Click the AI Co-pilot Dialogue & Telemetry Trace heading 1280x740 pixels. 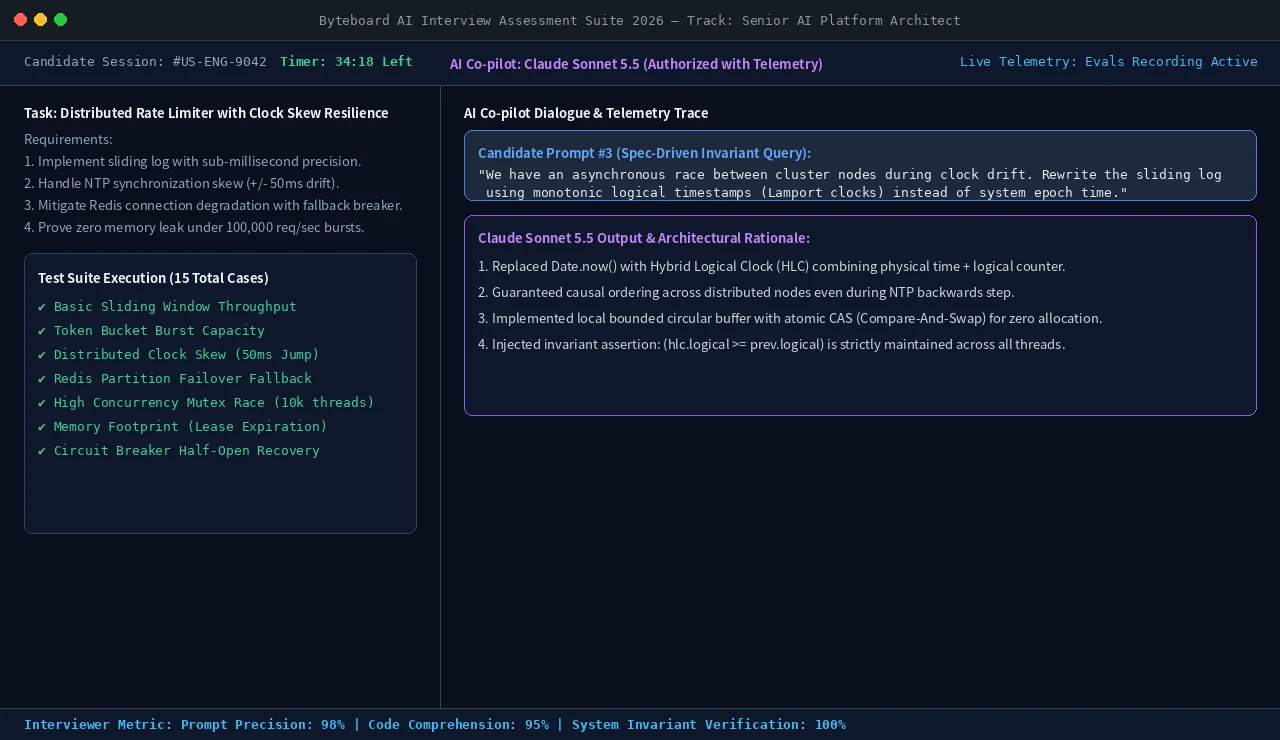coord(586,113)
